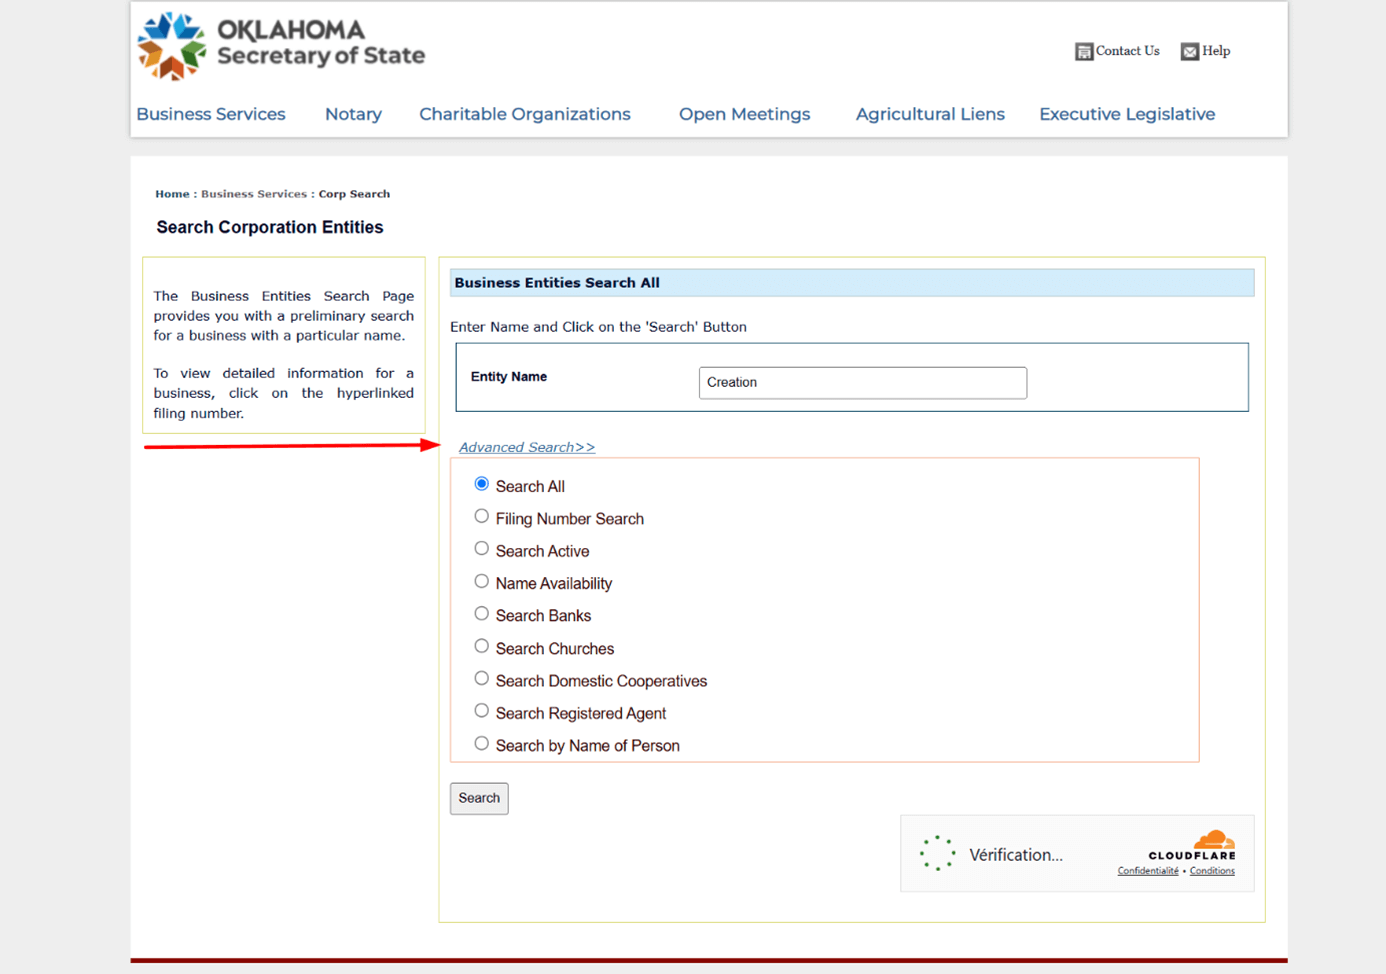Select the Search Churches radio button
The width and height of the screenshot is (1386, 974).
482,646
